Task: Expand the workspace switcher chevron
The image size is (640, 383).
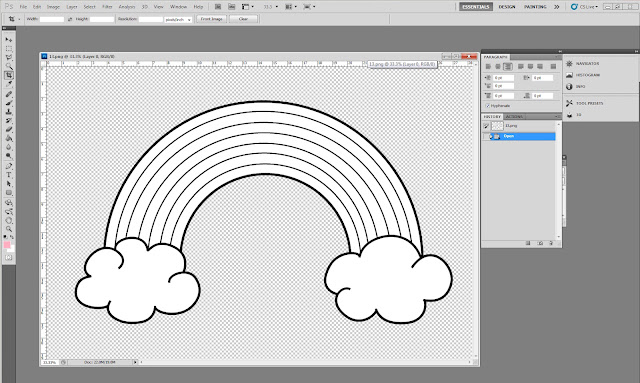Action: [556, 7]
